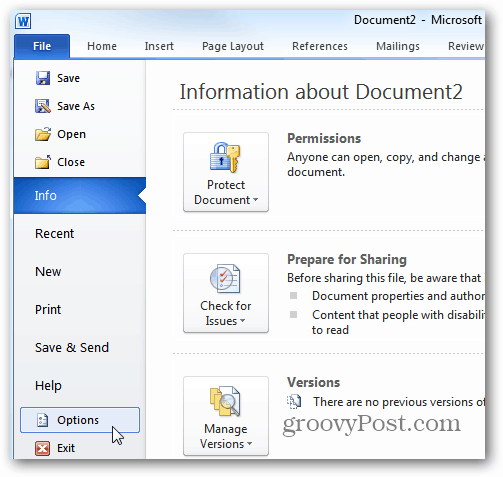Click the magnifier Manage Versions icon

225,401
